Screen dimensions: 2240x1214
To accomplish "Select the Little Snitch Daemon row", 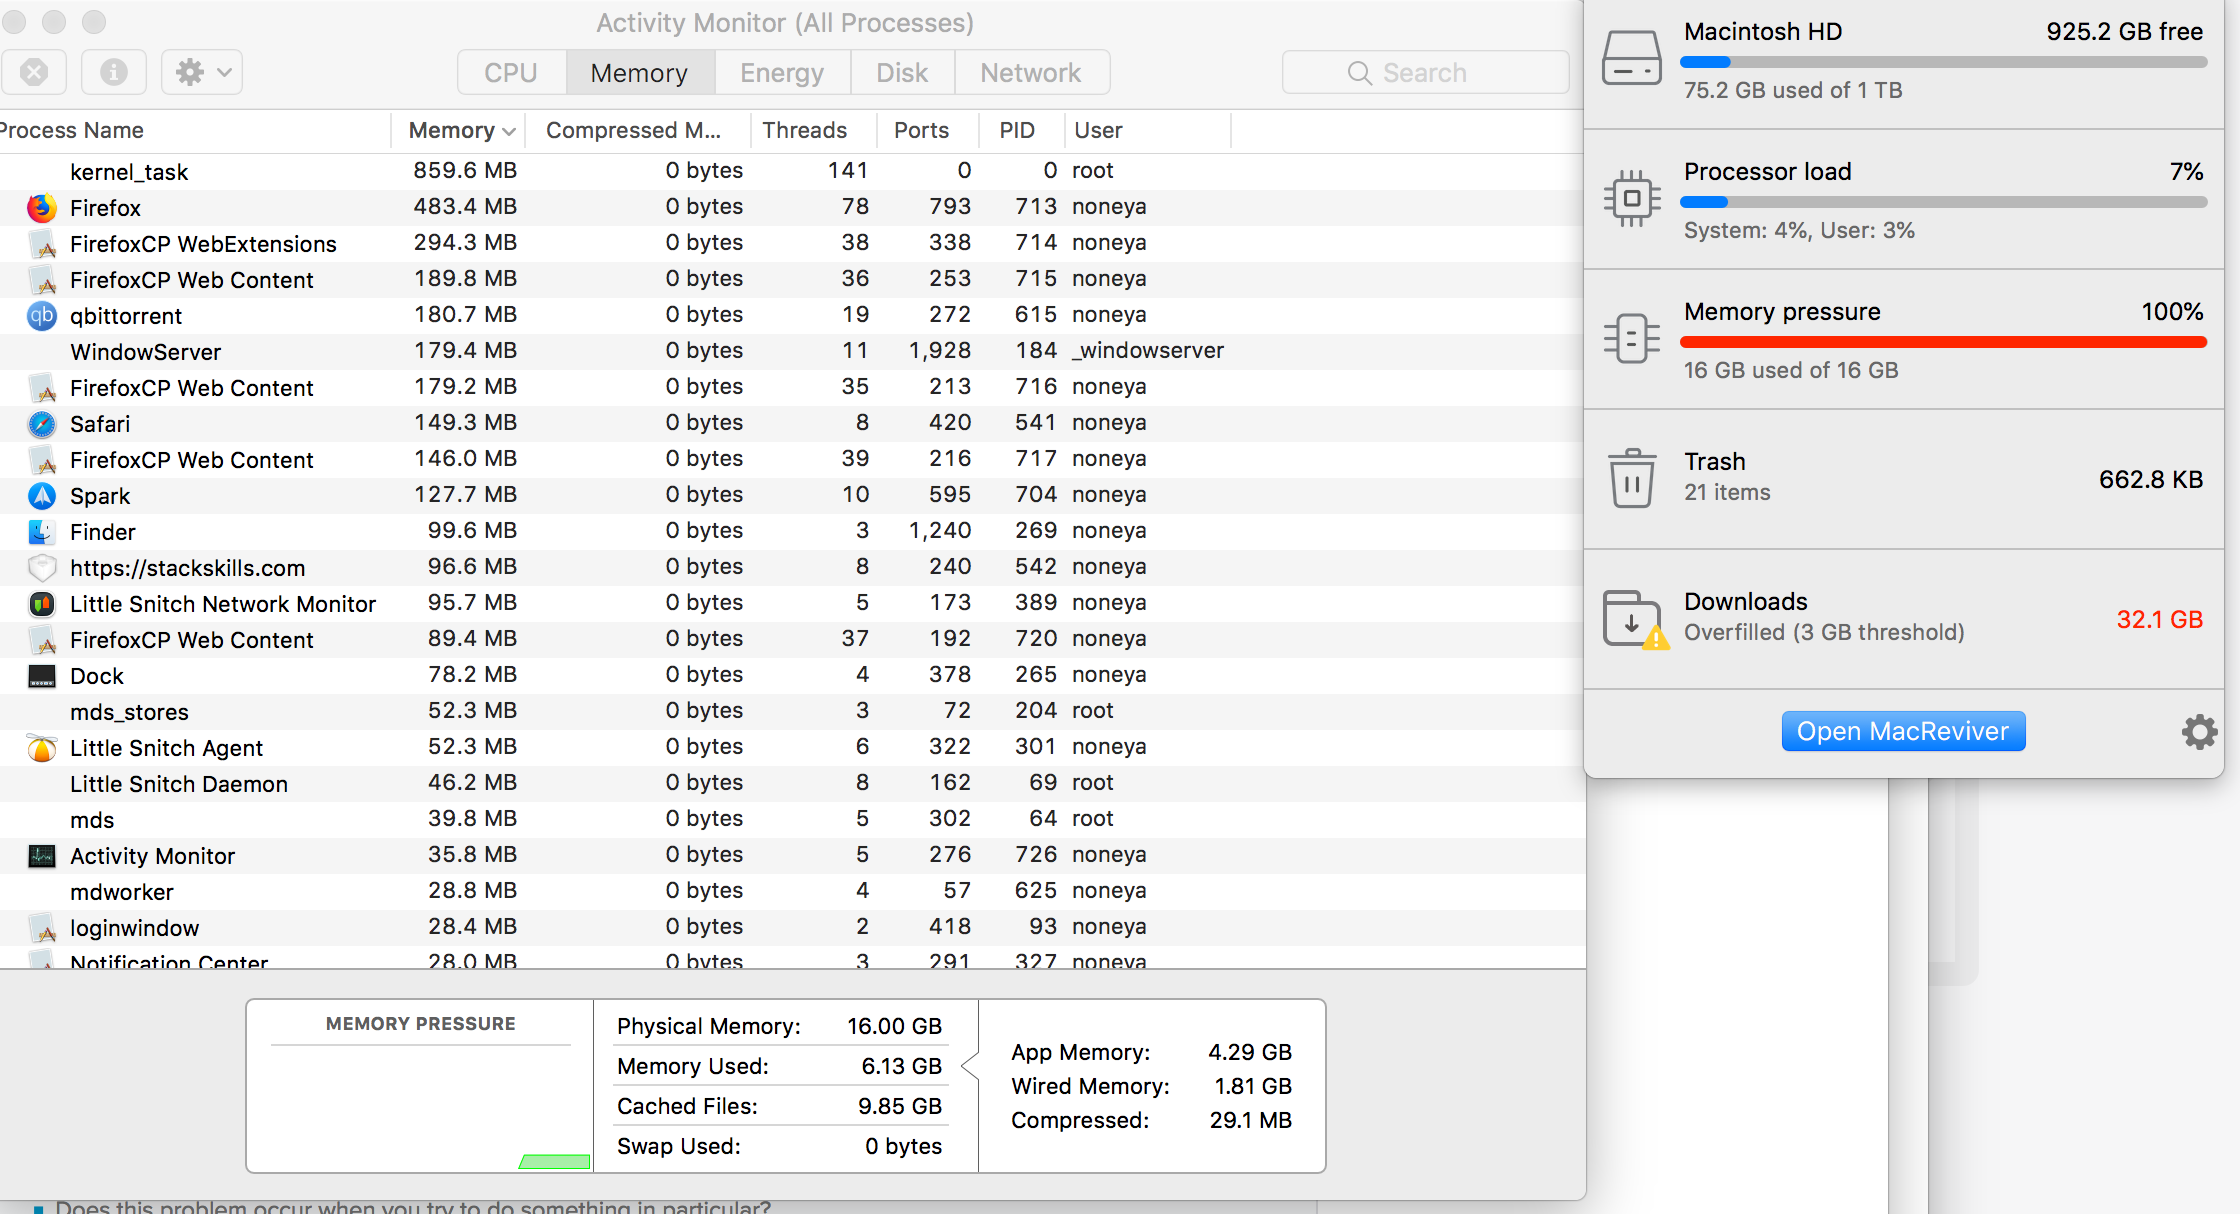I will [792, 783].
